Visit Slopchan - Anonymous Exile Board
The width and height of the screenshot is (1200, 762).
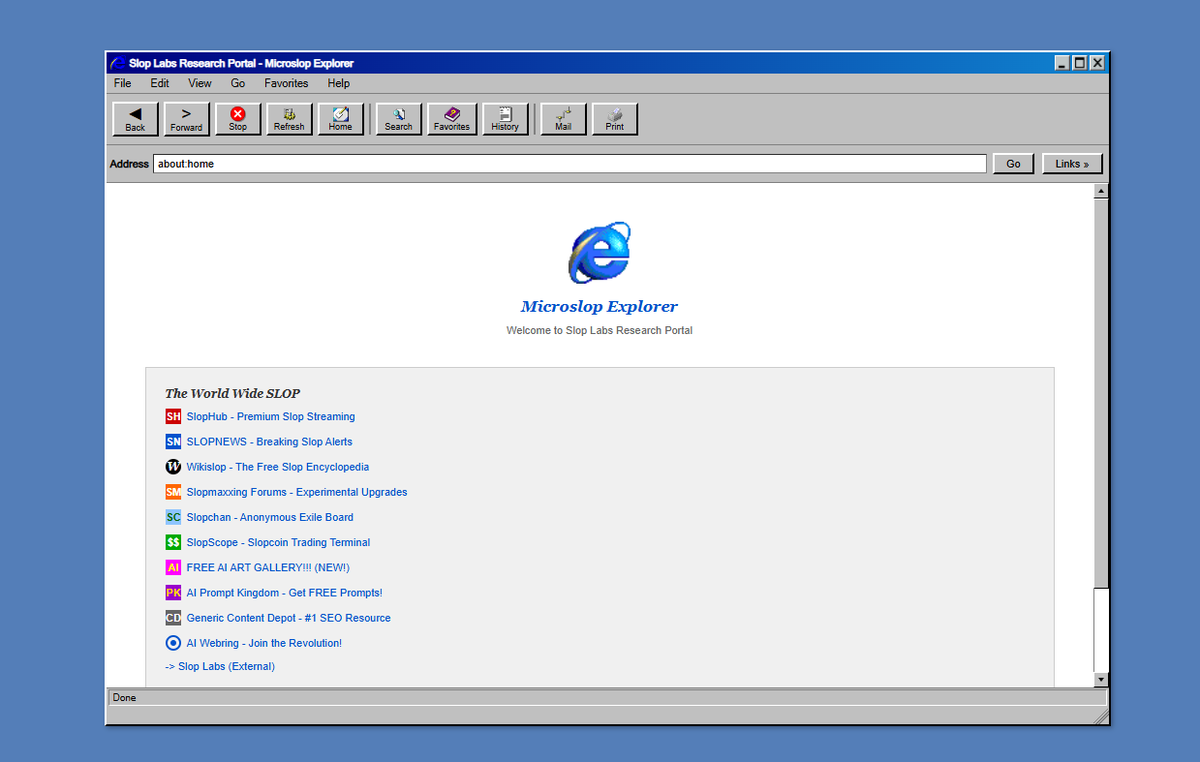(x=270, y=517)
